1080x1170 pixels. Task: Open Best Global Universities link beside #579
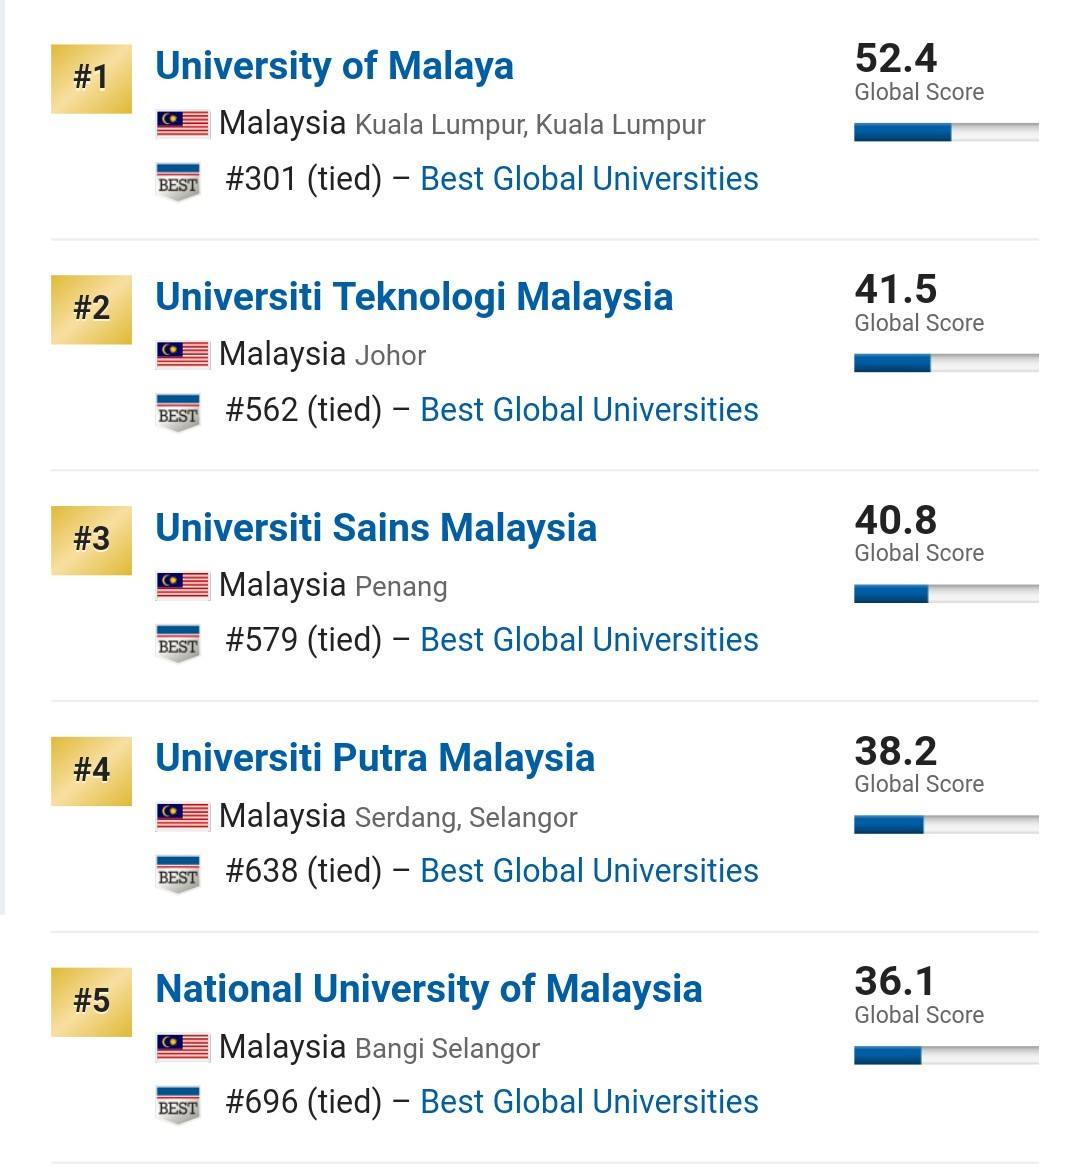point(590,640)
